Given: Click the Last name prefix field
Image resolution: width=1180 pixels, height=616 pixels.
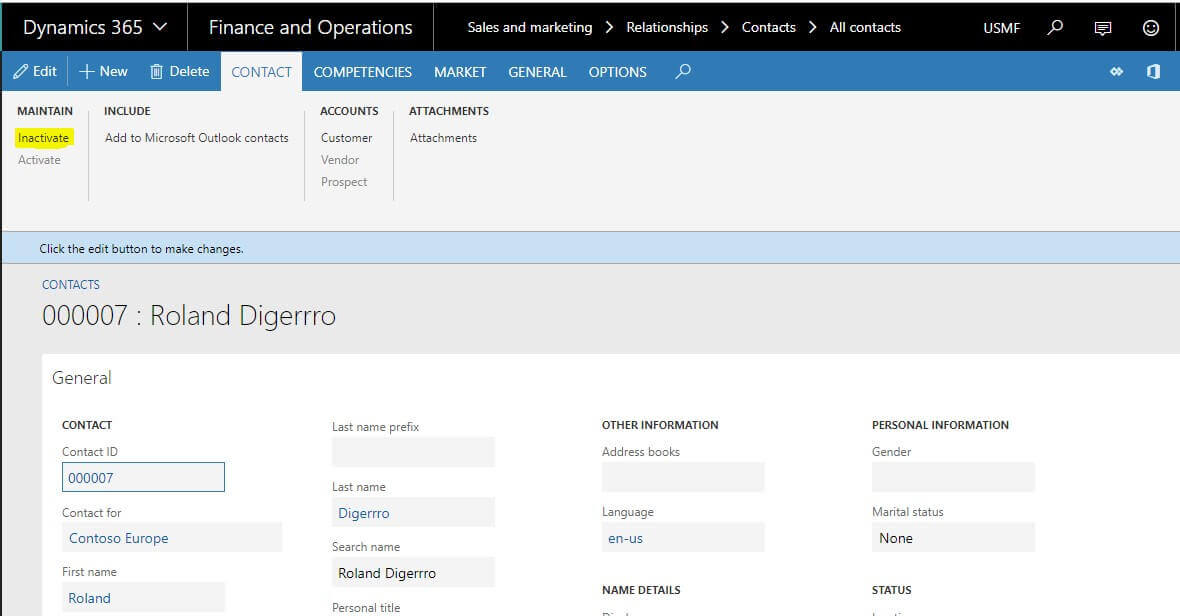Looking at the screenshot, I should pyautogui.click(x=413, y=452).
